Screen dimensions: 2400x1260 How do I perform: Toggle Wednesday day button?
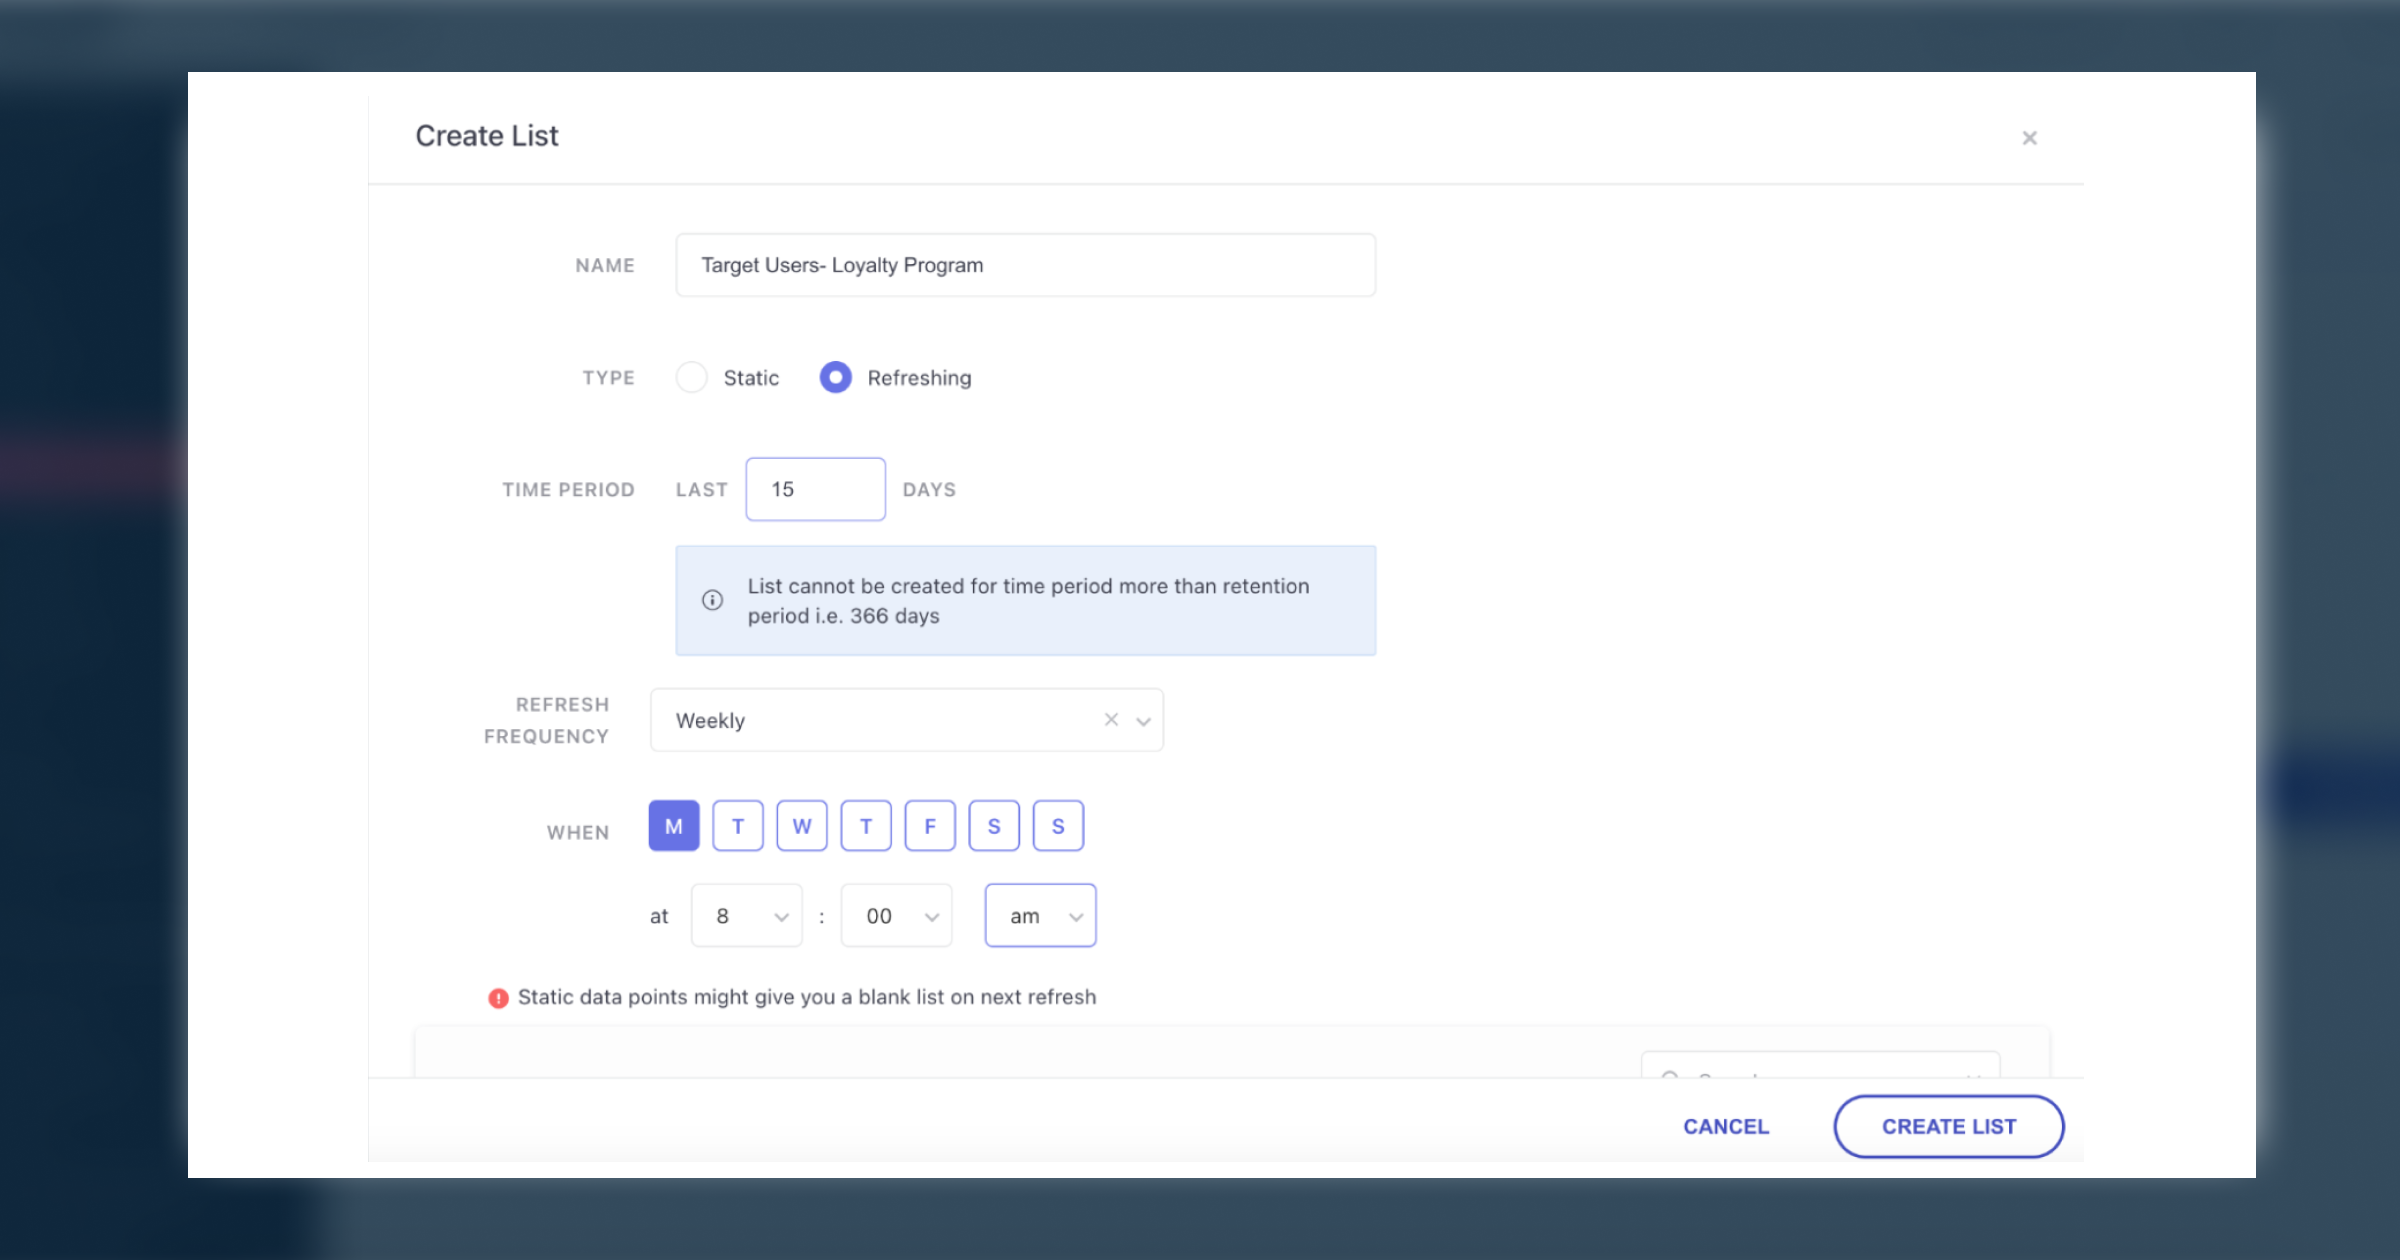(x=802, y=826)
